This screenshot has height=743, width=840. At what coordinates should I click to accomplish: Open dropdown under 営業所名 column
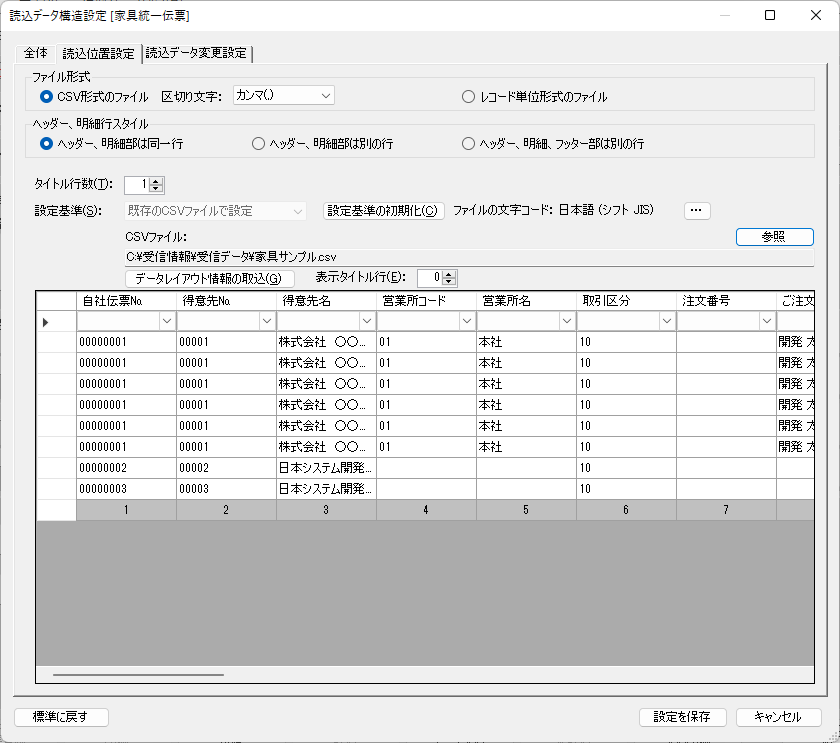pyautogui.click(x=567, y=321)
